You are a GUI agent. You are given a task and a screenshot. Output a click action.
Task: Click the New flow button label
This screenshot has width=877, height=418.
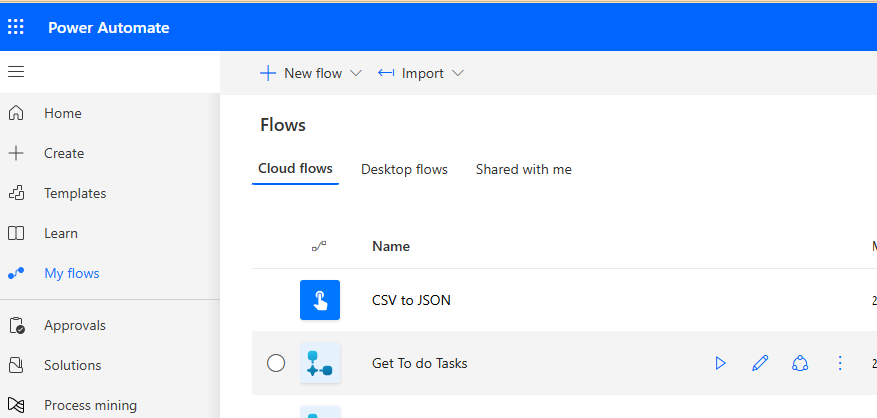(313, 73)
